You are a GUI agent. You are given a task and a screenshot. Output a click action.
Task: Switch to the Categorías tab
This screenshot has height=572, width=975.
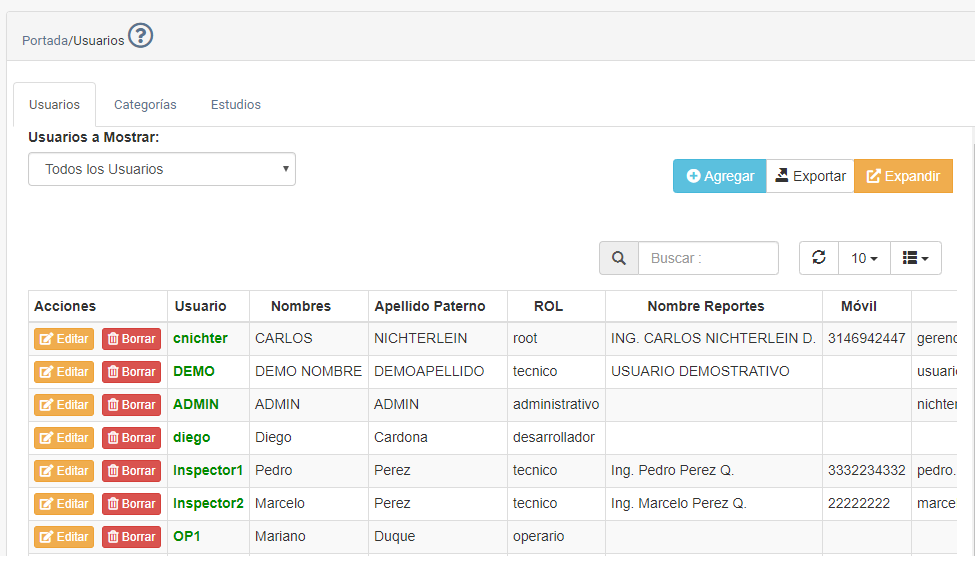pos(145,105)
